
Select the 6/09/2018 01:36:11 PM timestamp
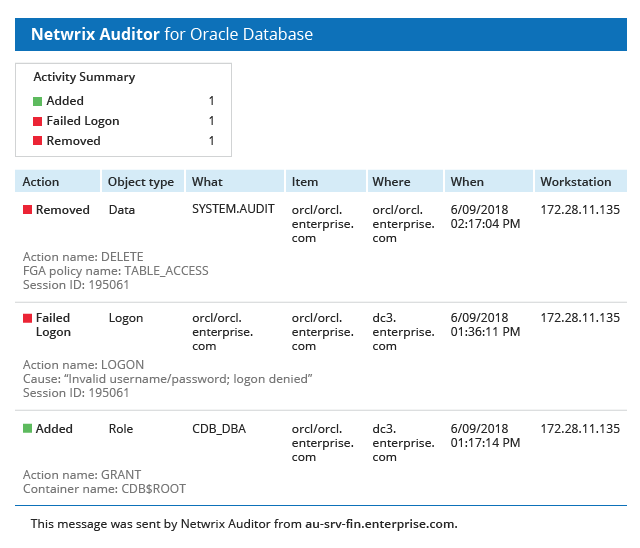point(485,325)
